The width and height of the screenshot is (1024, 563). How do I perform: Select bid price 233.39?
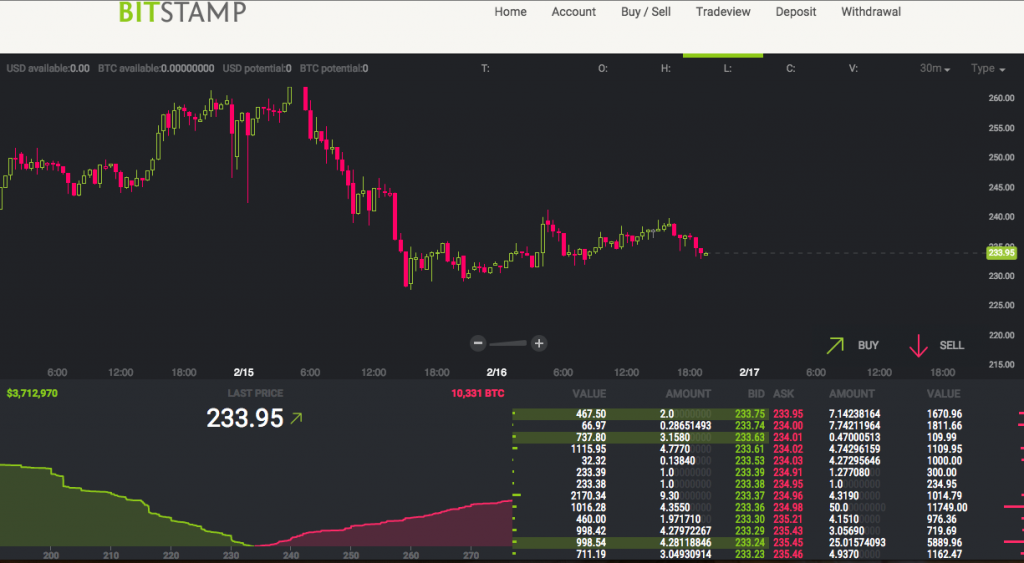coord(750,473)
